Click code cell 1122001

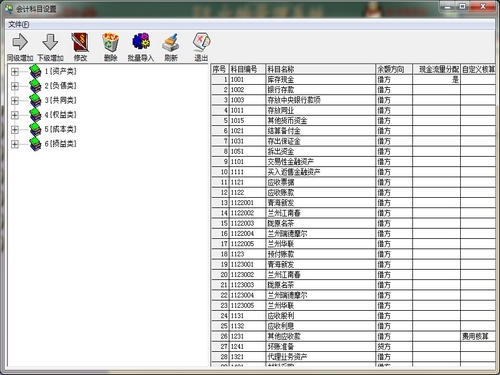point(247,203)
